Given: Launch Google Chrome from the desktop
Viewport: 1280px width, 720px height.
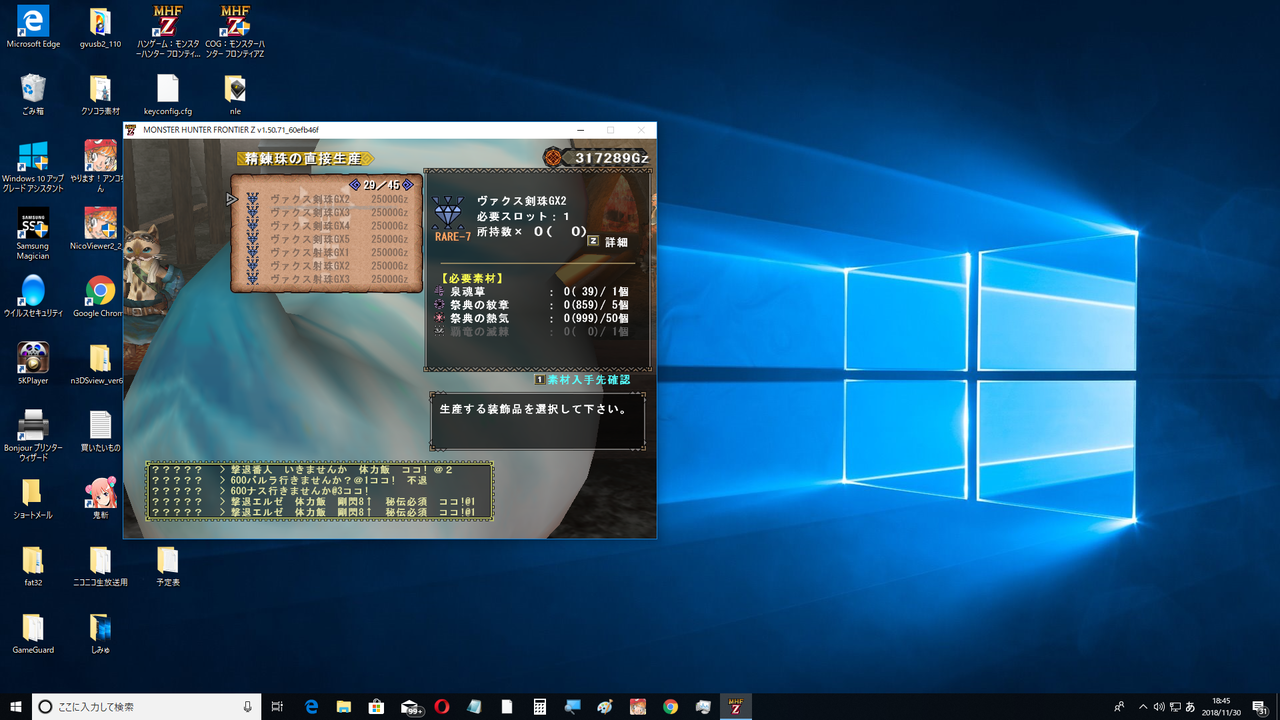Looking at the screenshot, I should point(100,296).
